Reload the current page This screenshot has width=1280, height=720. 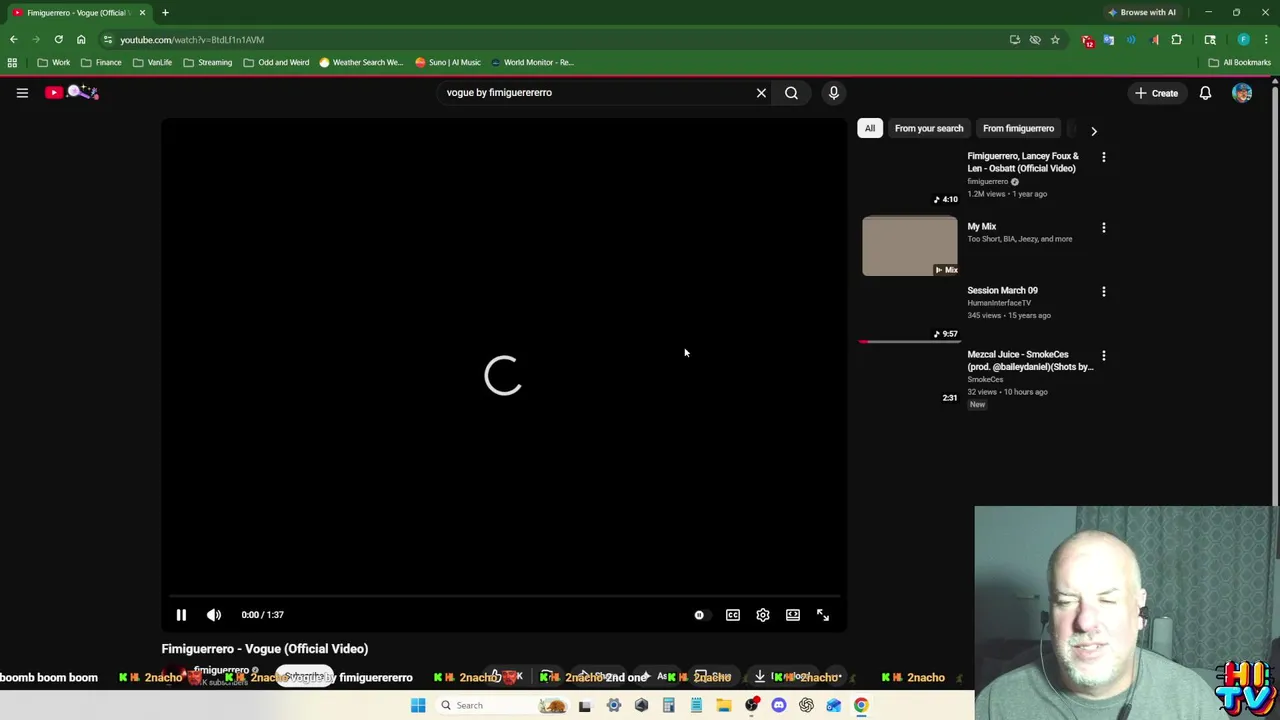pyautogui.click(x=58, y=40)
